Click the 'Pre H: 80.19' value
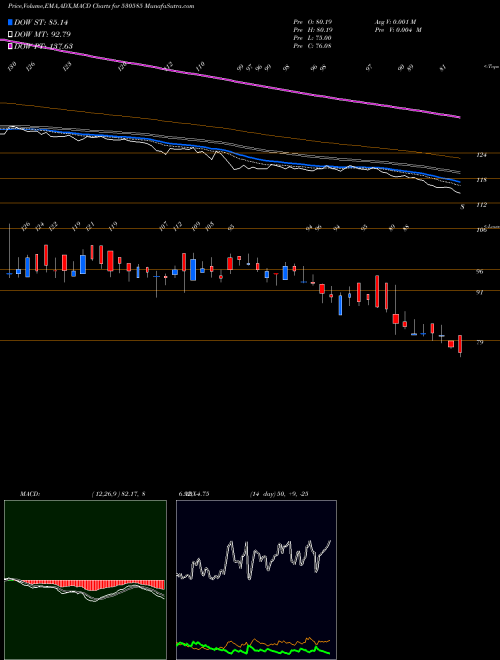 [x=313, y=30]
